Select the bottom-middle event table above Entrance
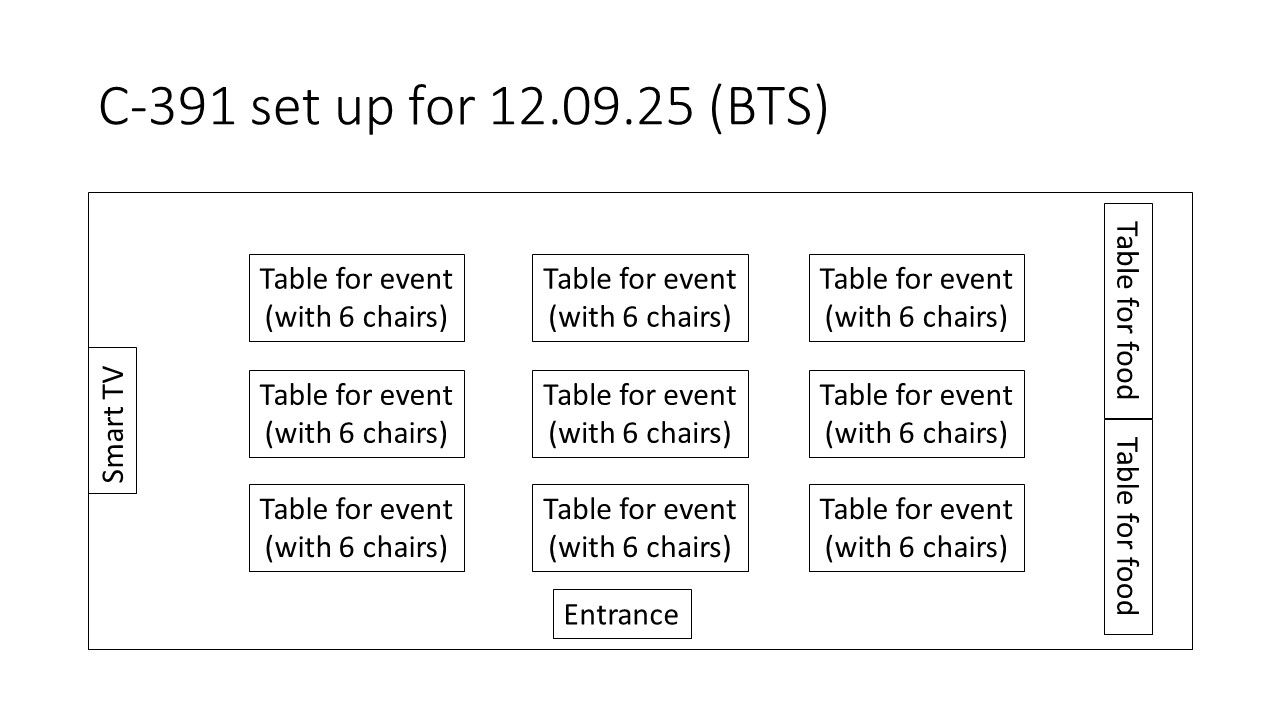Image resolution: width=1280 pixels, height=720 pixels. point(640,528)
